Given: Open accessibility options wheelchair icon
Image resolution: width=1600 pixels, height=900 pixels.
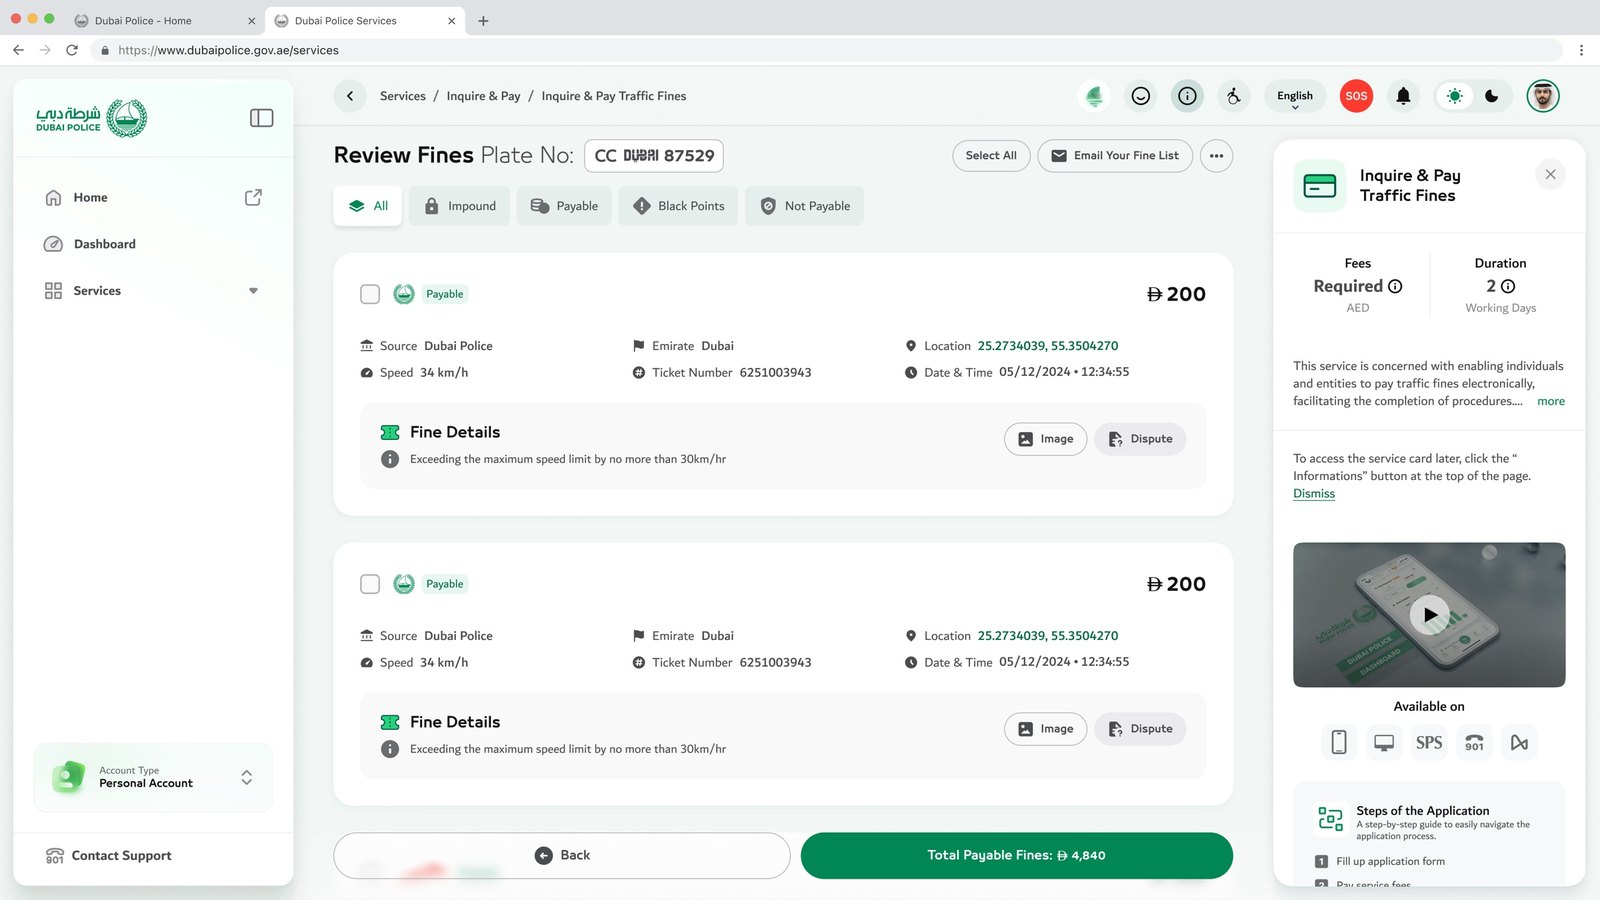Looking at the screenshot, I should (1234, 96).
